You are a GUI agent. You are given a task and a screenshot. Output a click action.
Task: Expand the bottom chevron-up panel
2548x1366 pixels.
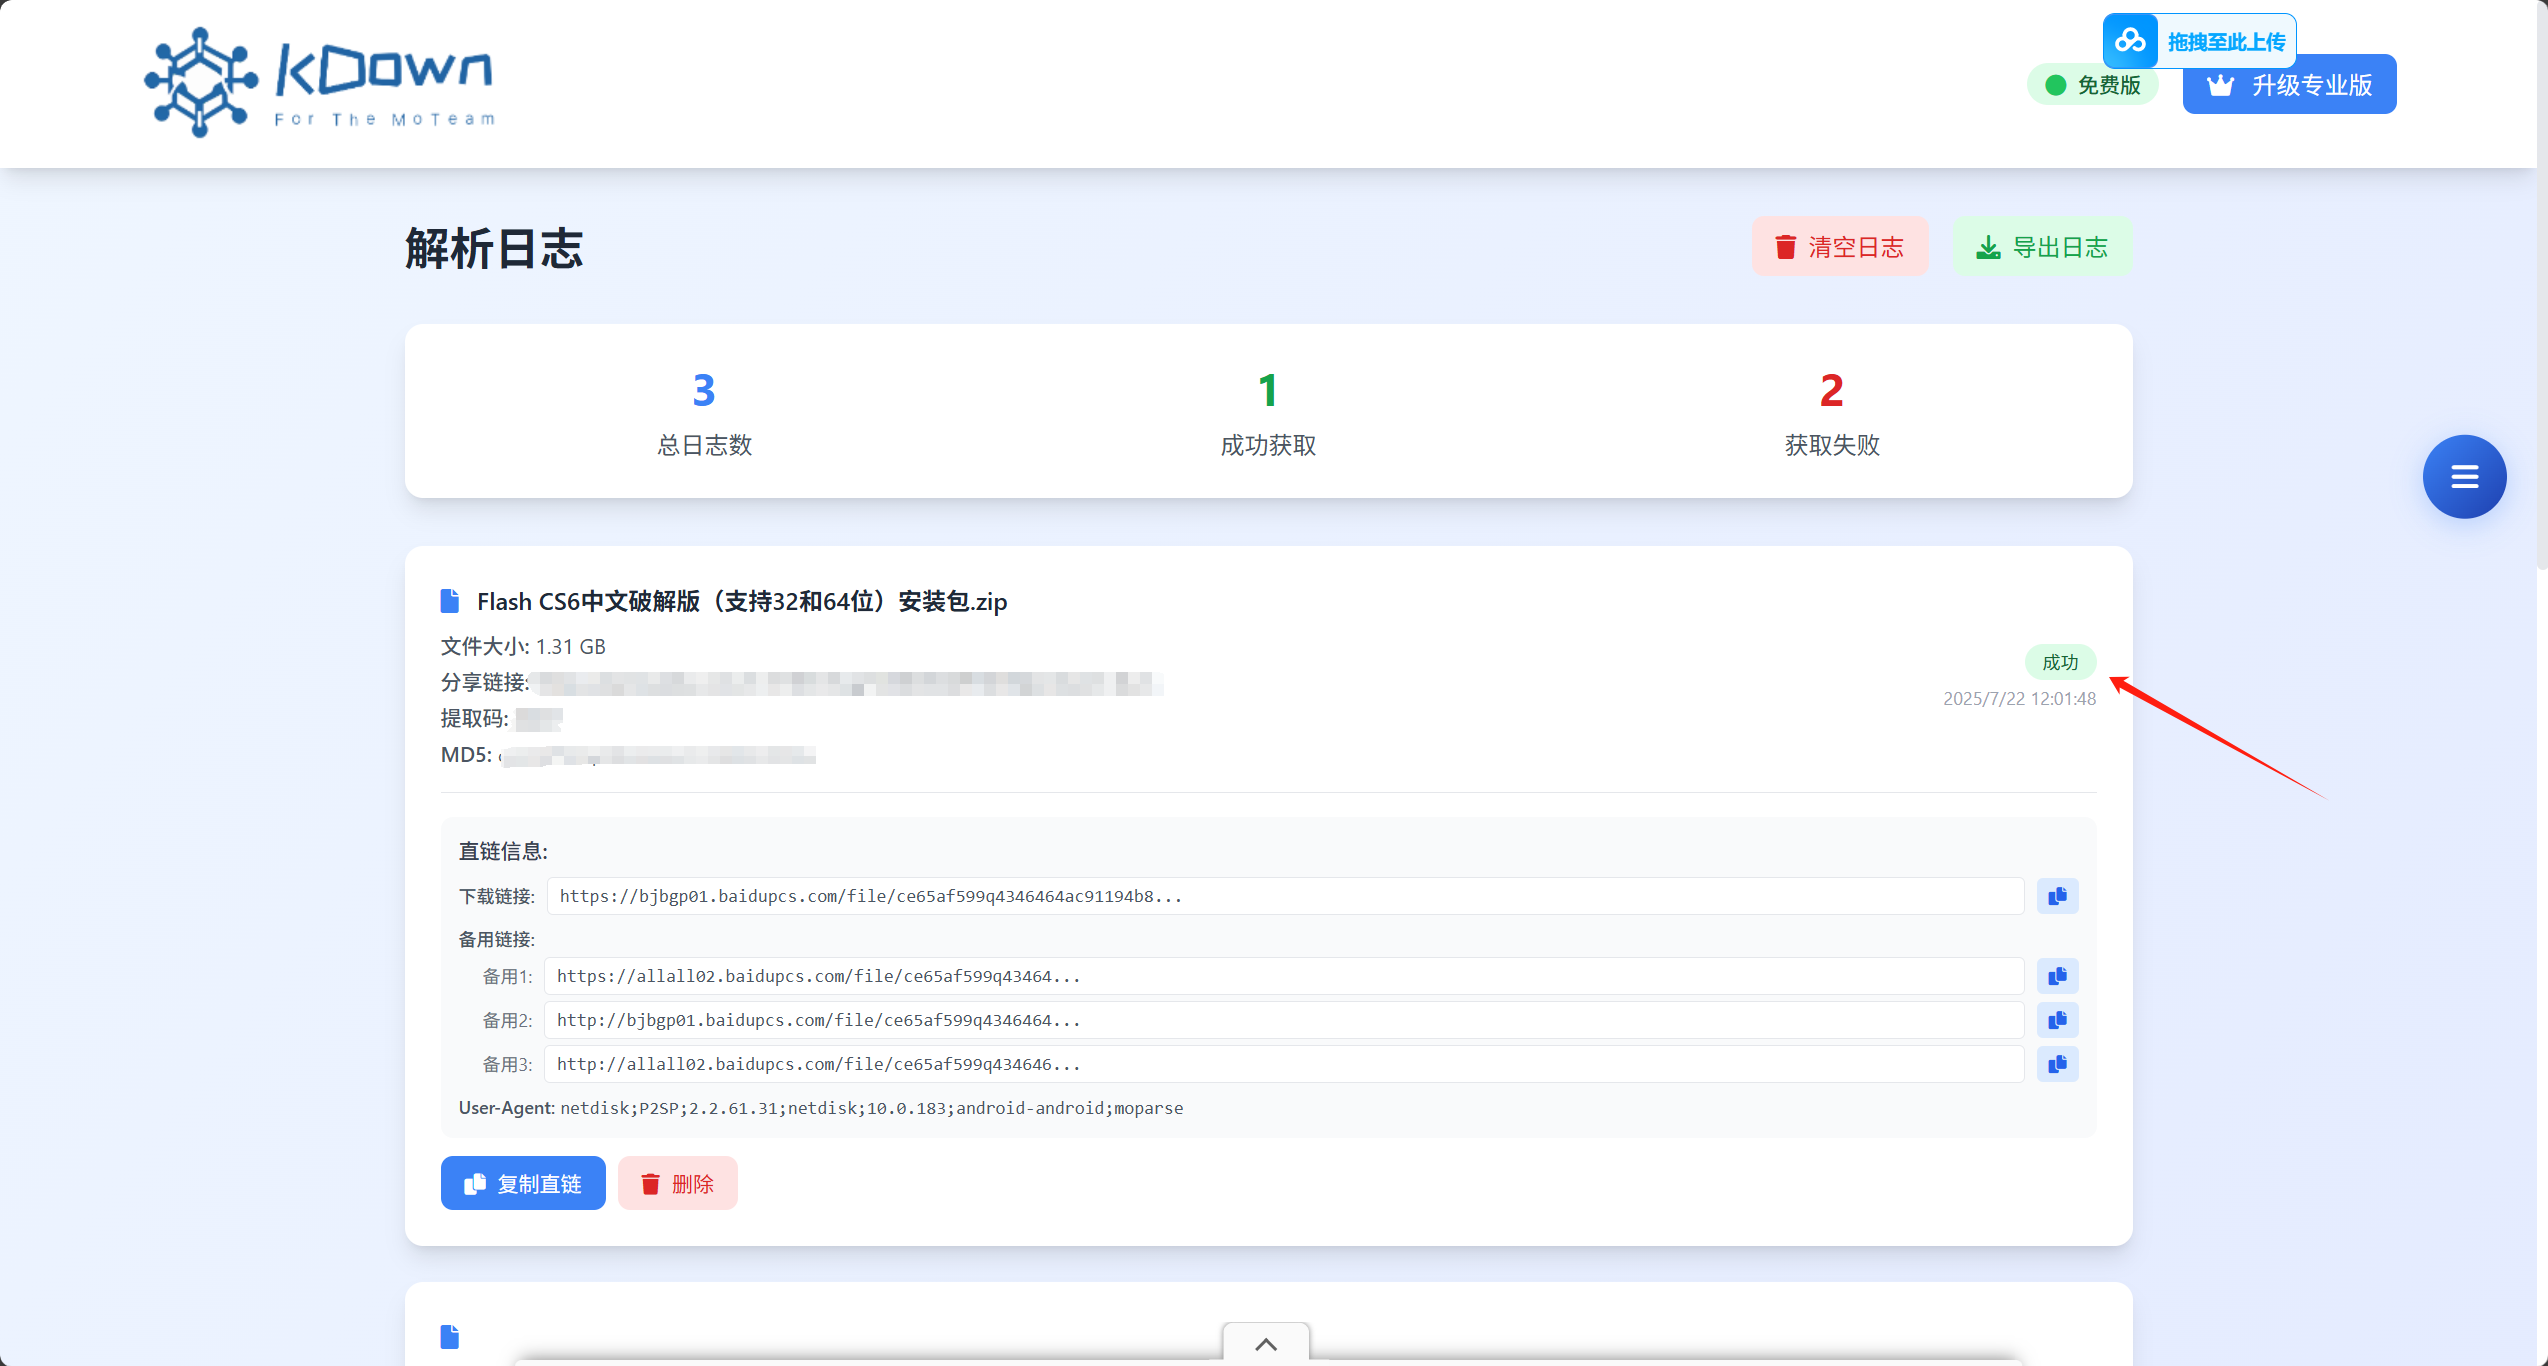coord(1265,1345)
